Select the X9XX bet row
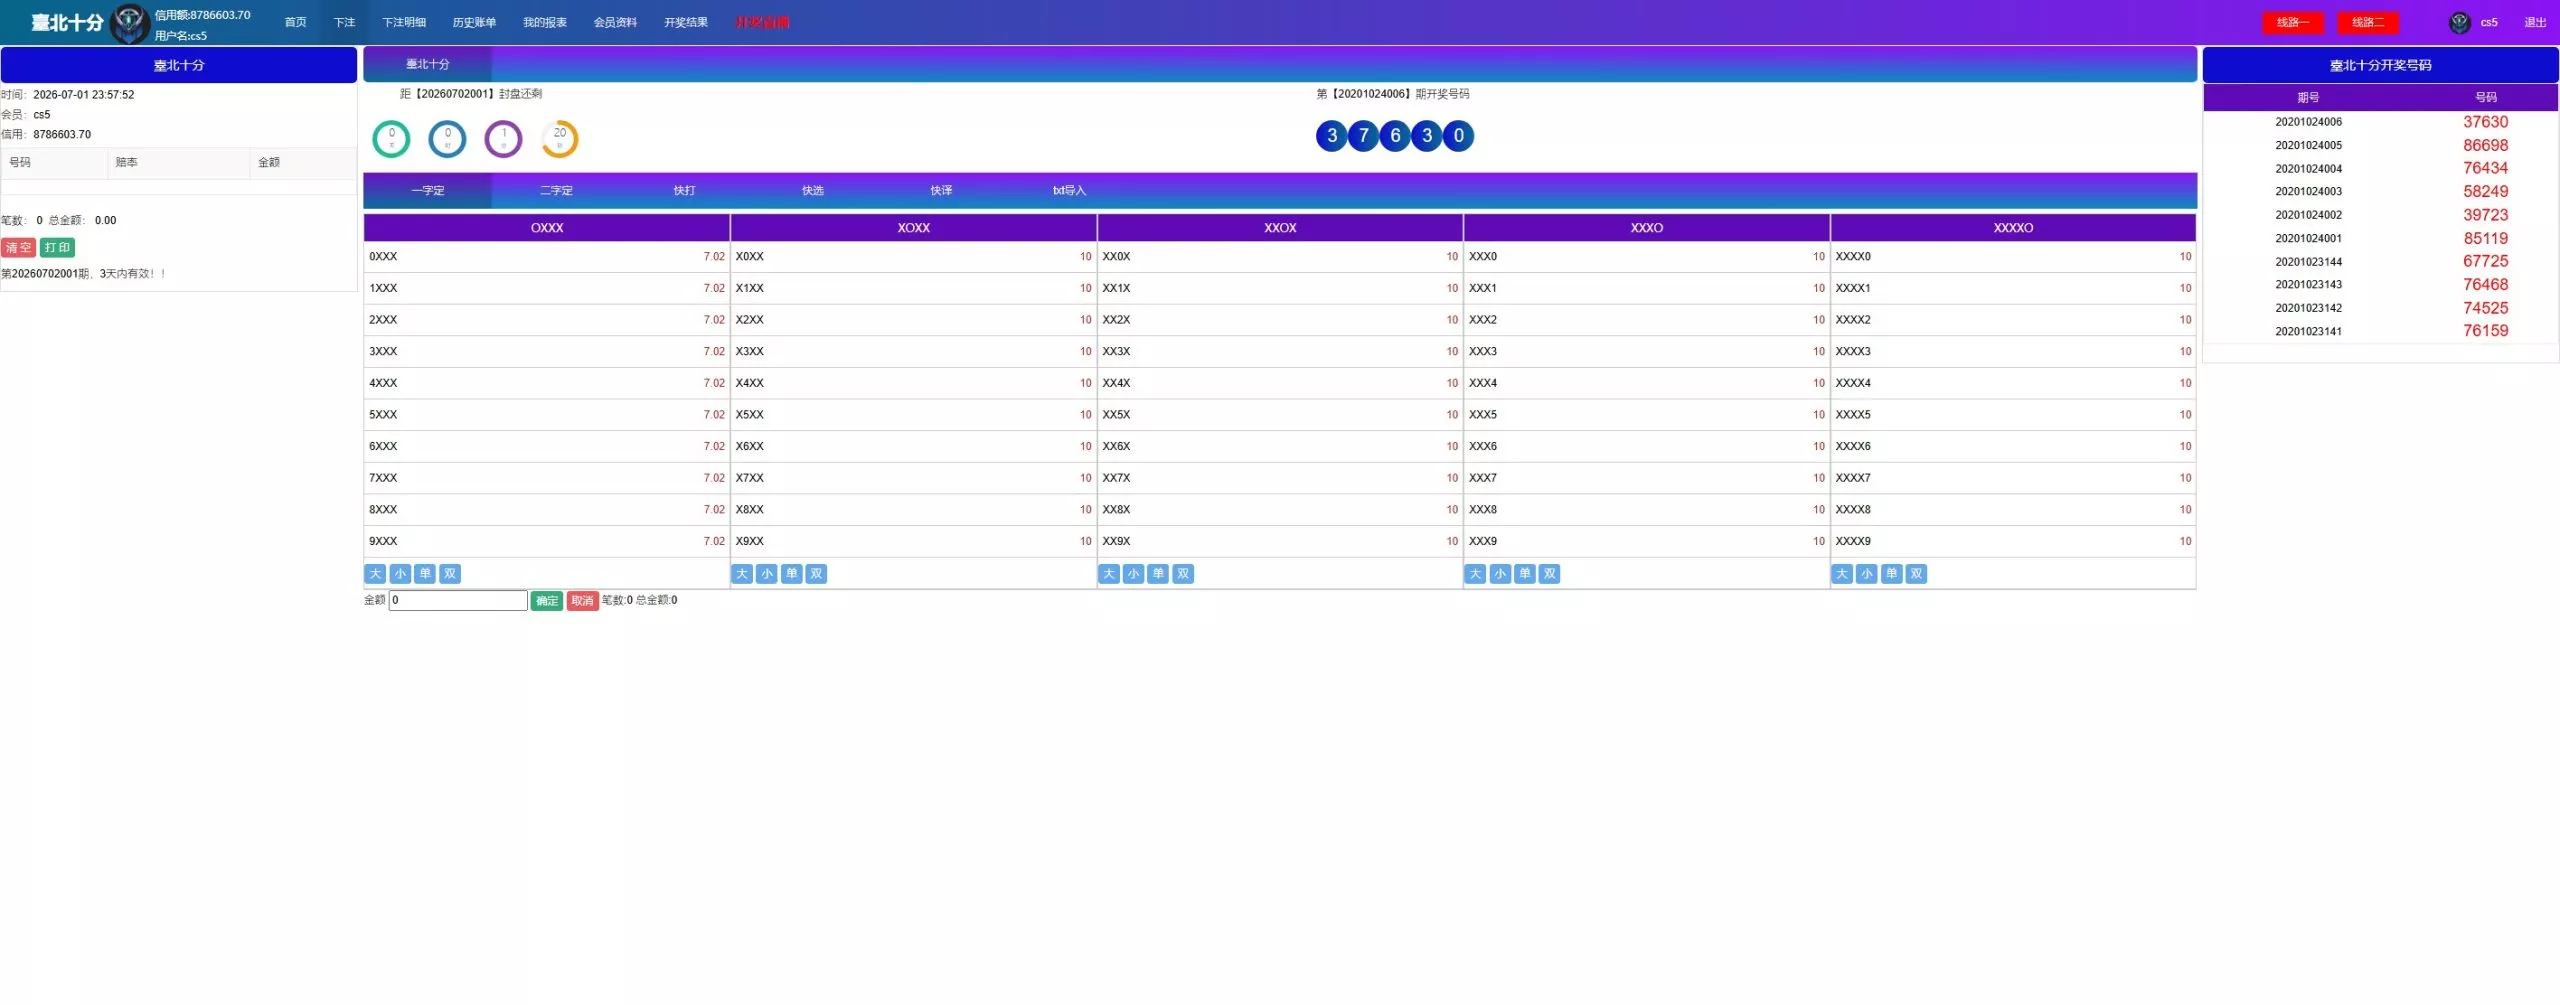The height and width of the screenshot is (1005, 2560). 914,541
